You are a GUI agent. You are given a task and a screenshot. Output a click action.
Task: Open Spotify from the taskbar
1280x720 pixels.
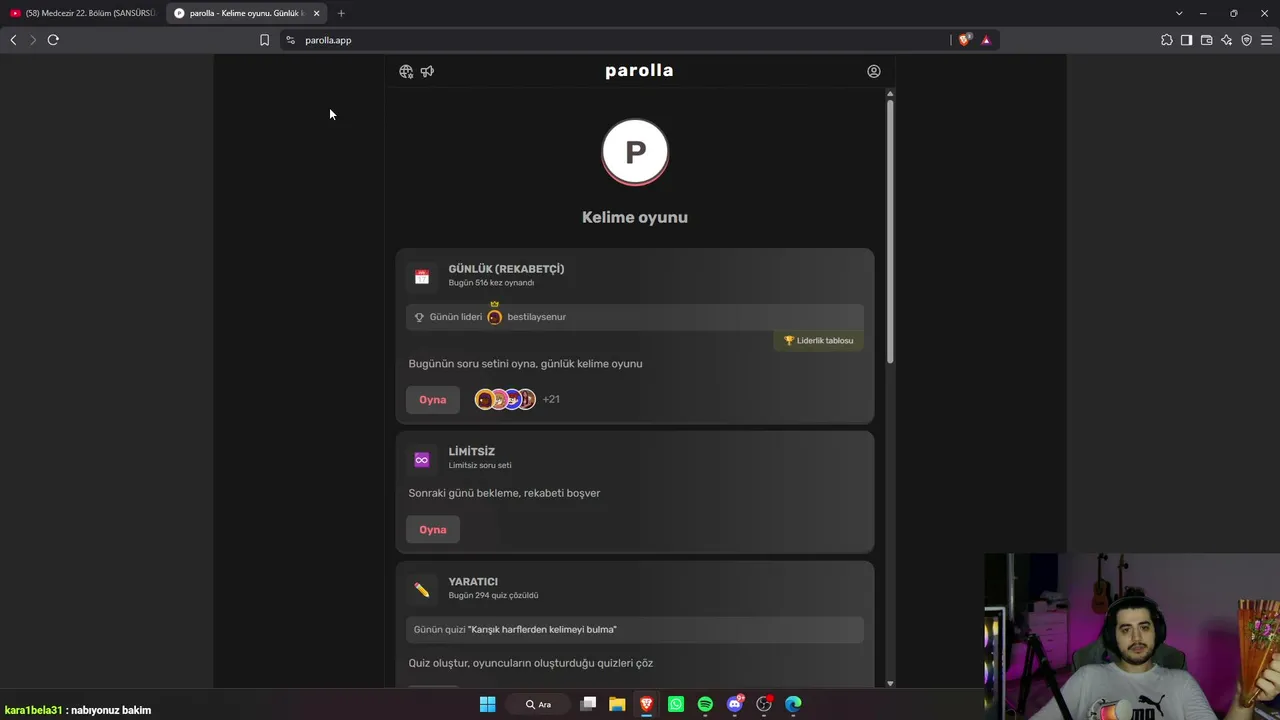click(705, 704)
